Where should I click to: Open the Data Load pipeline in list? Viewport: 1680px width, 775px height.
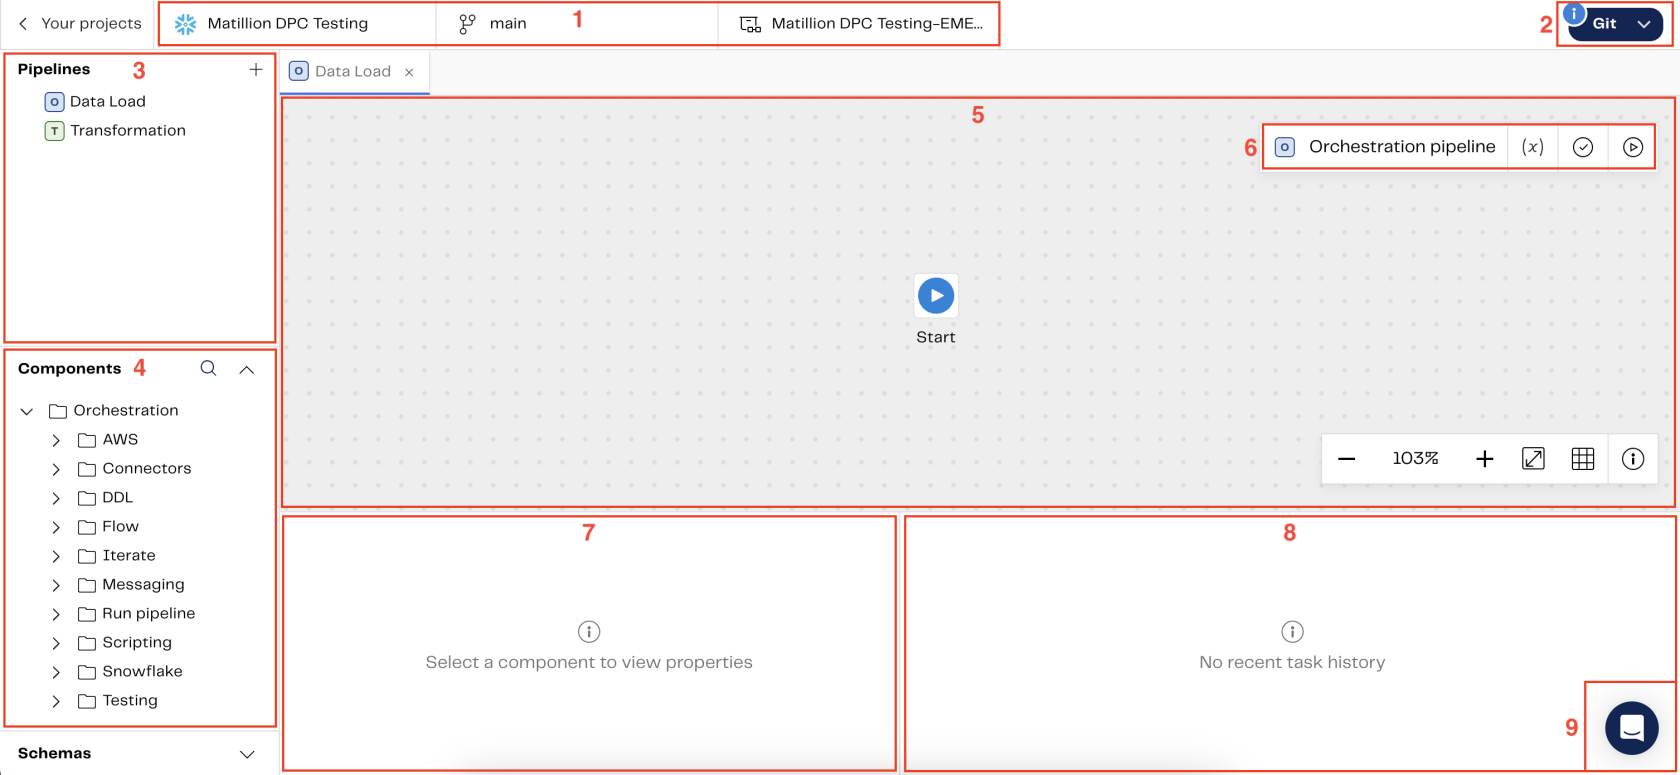coord(108,101)
